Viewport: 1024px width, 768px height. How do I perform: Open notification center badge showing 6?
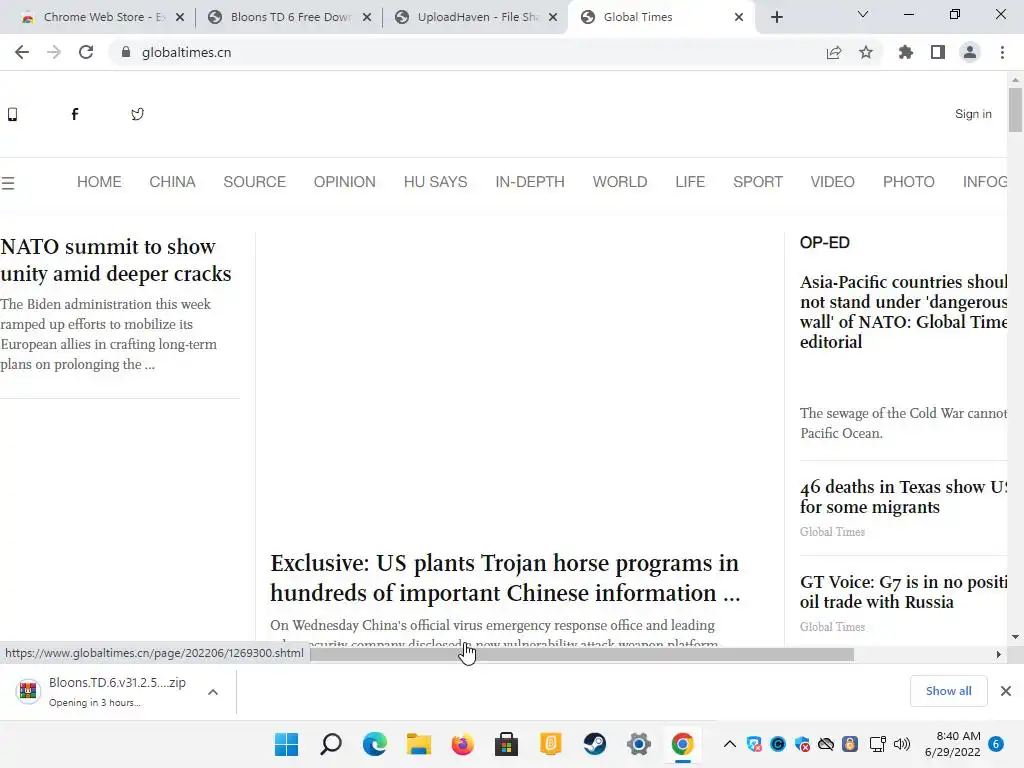(x=996, y=744)
